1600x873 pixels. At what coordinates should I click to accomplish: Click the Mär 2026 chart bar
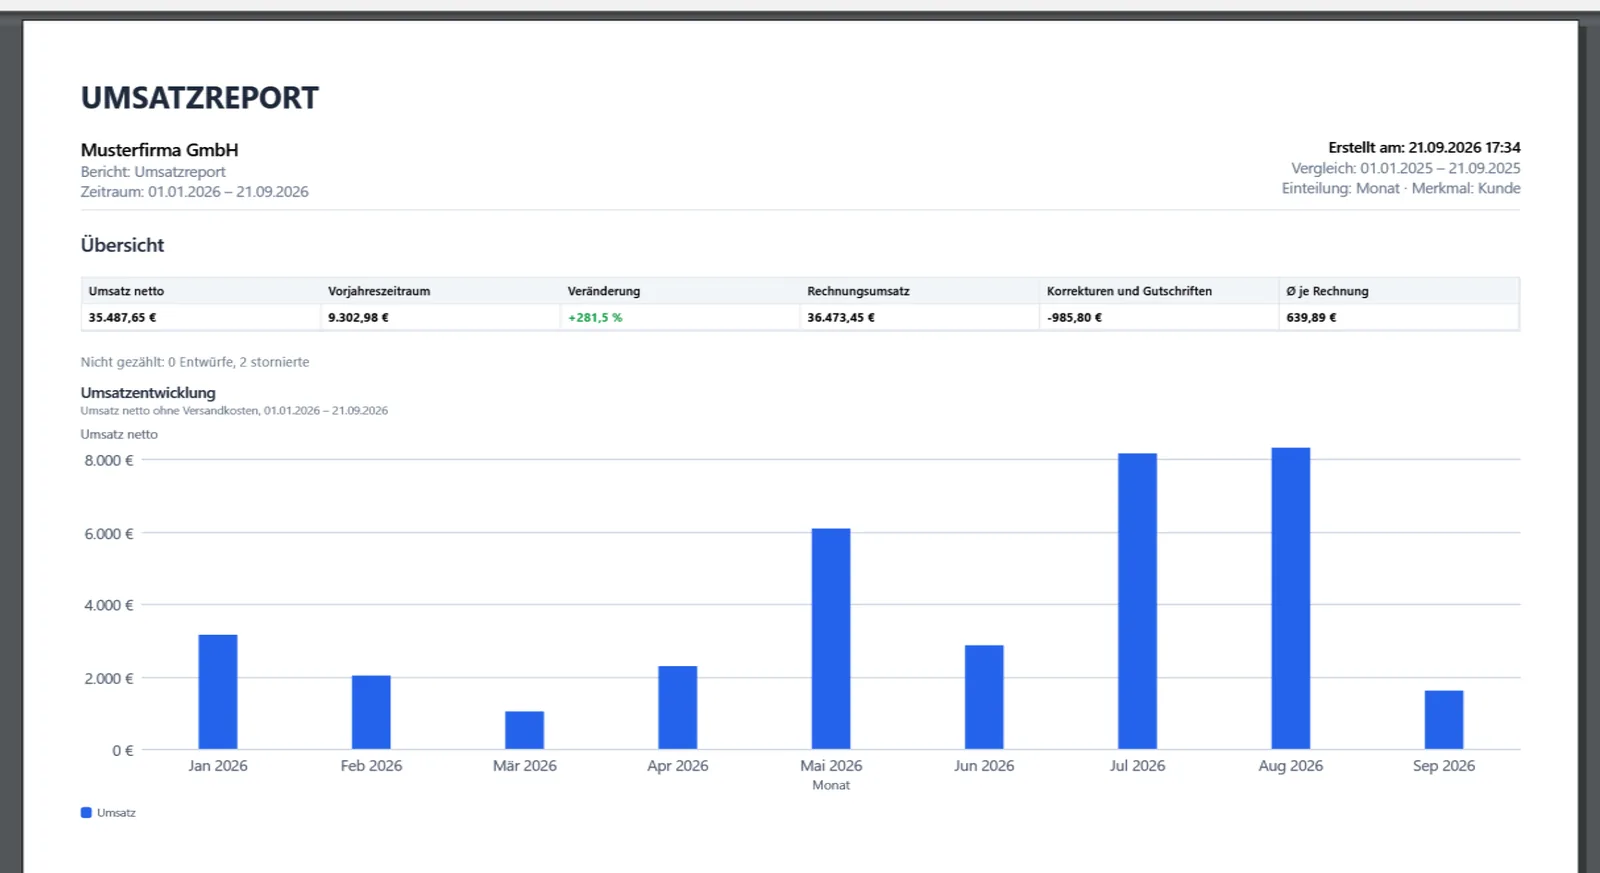click(524, 731)
